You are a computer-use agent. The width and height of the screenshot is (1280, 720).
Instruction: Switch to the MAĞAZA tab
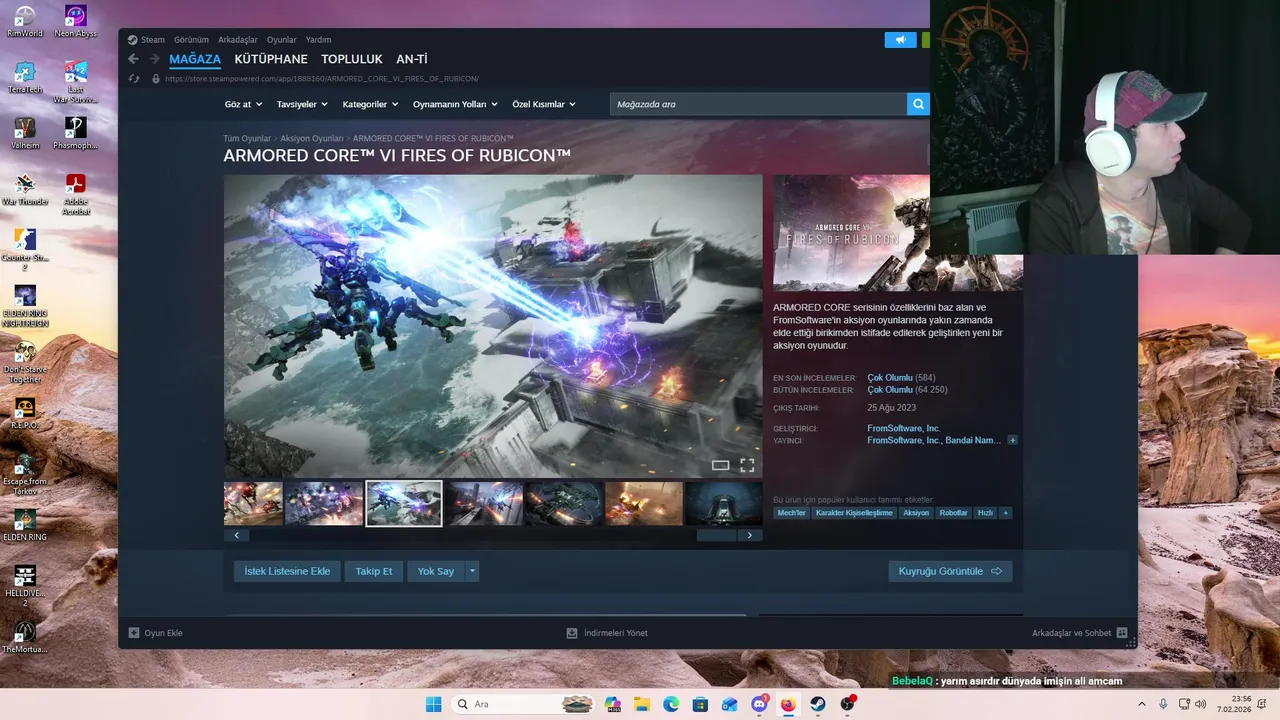[x=195, y=59]
